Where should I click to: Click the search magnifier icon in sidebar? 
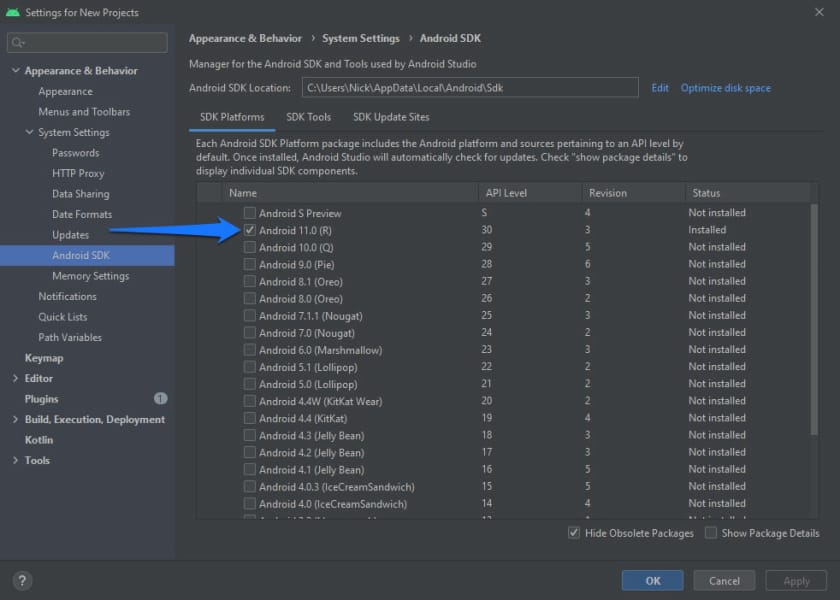pos(18,42)
